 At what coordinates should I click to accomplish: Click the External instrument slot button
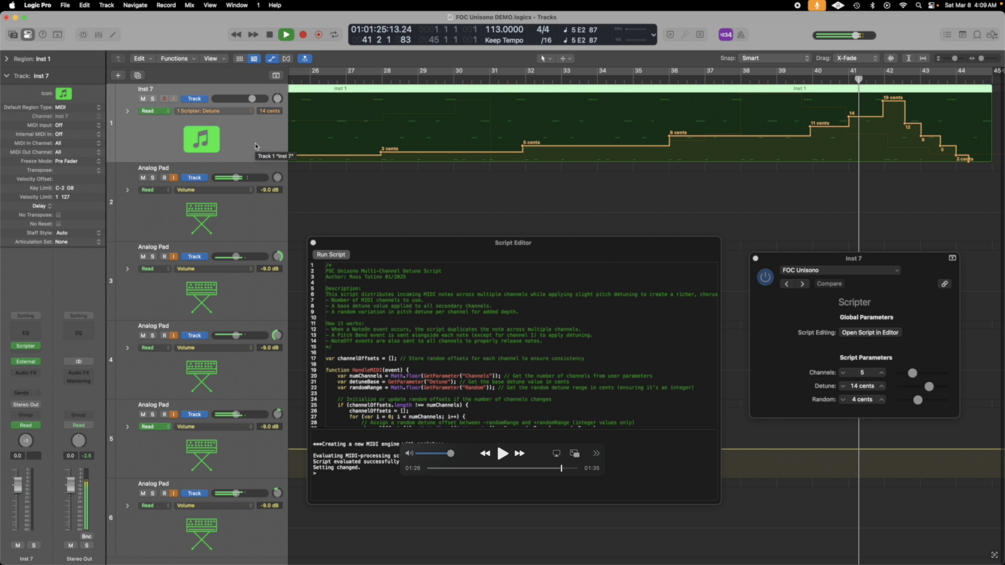coord(26,361)
